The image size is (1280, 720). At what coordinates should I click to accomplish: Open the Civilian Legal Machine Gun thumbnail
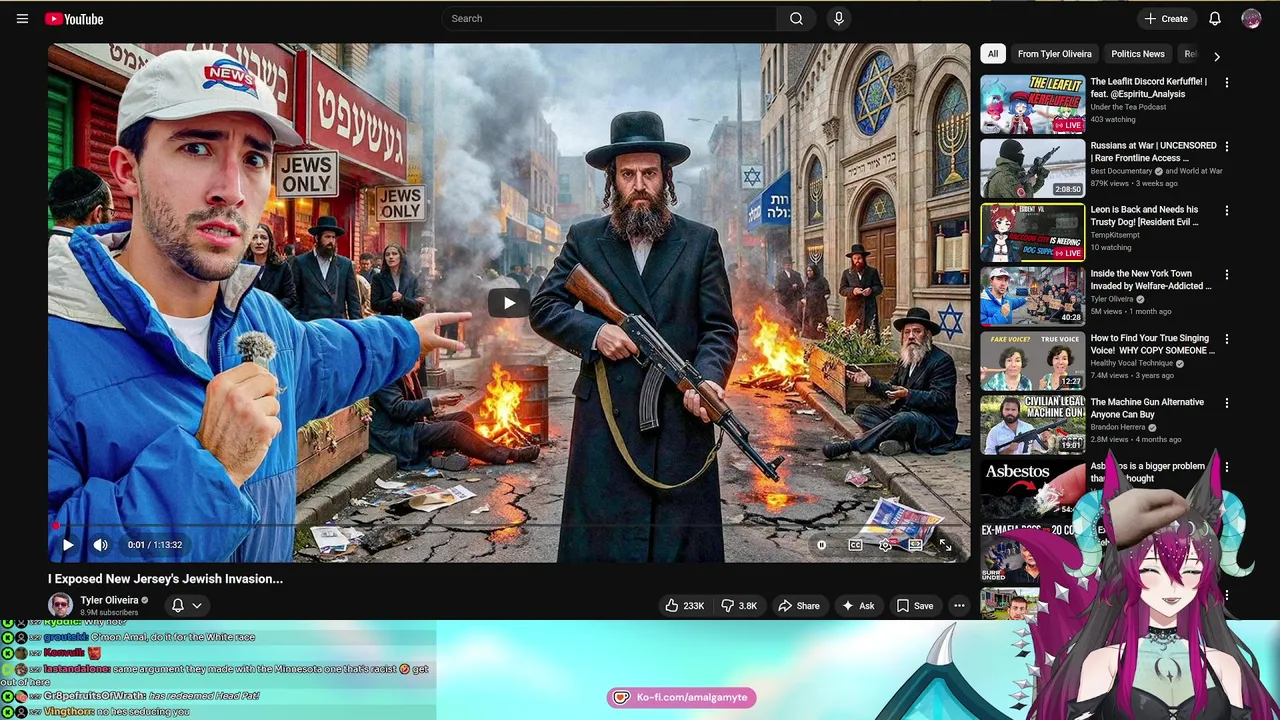tap(1032, 425)
